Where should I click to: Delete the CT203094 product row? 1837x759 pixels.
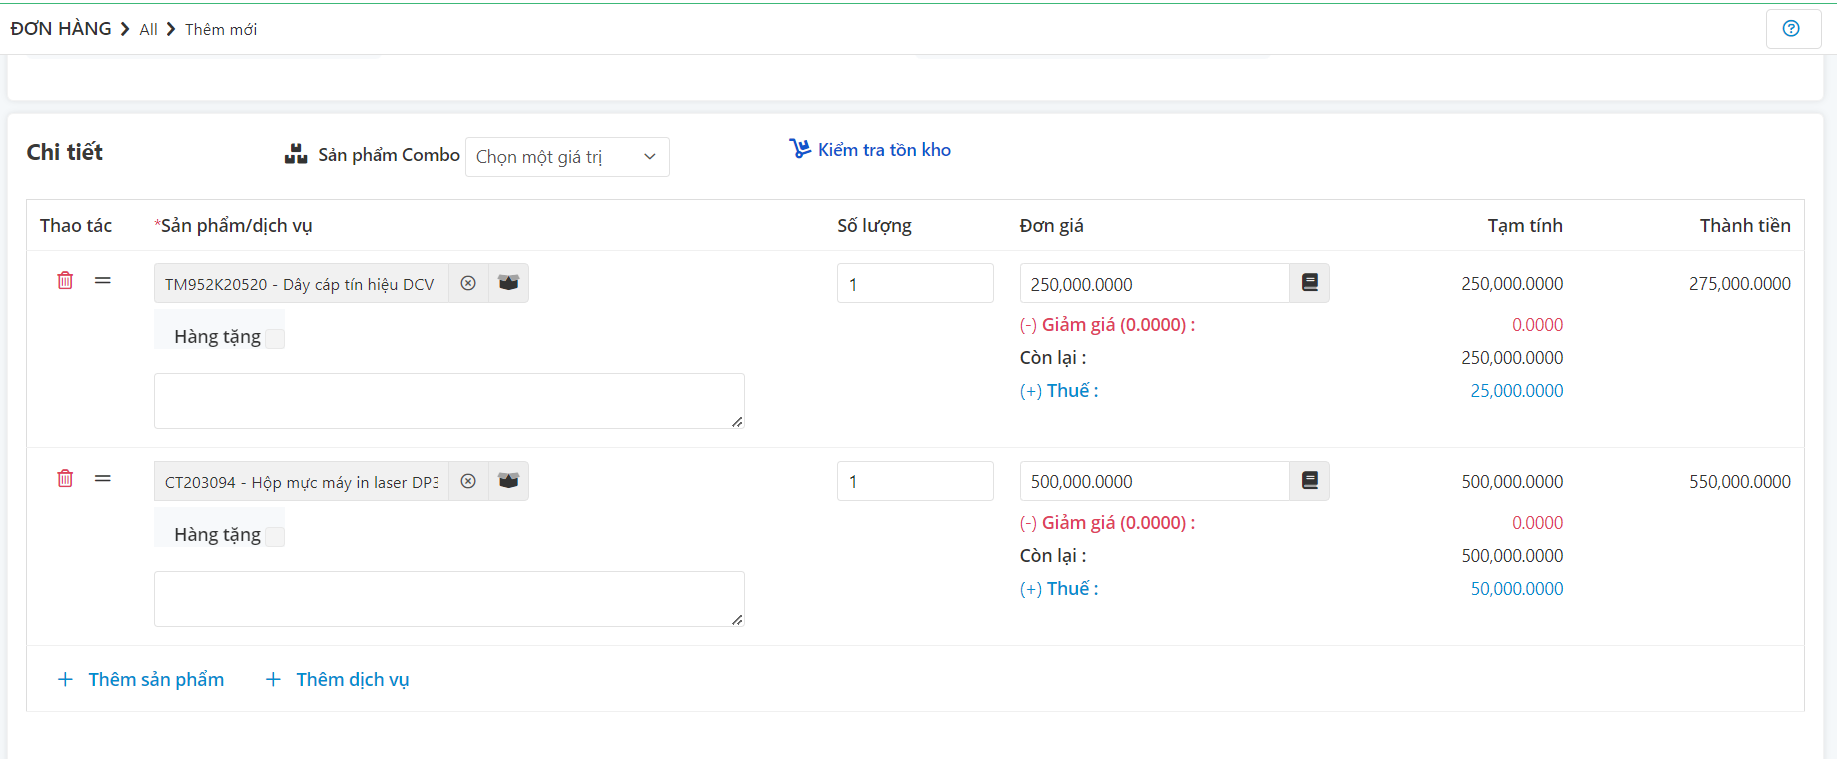(x=65, y=479)
